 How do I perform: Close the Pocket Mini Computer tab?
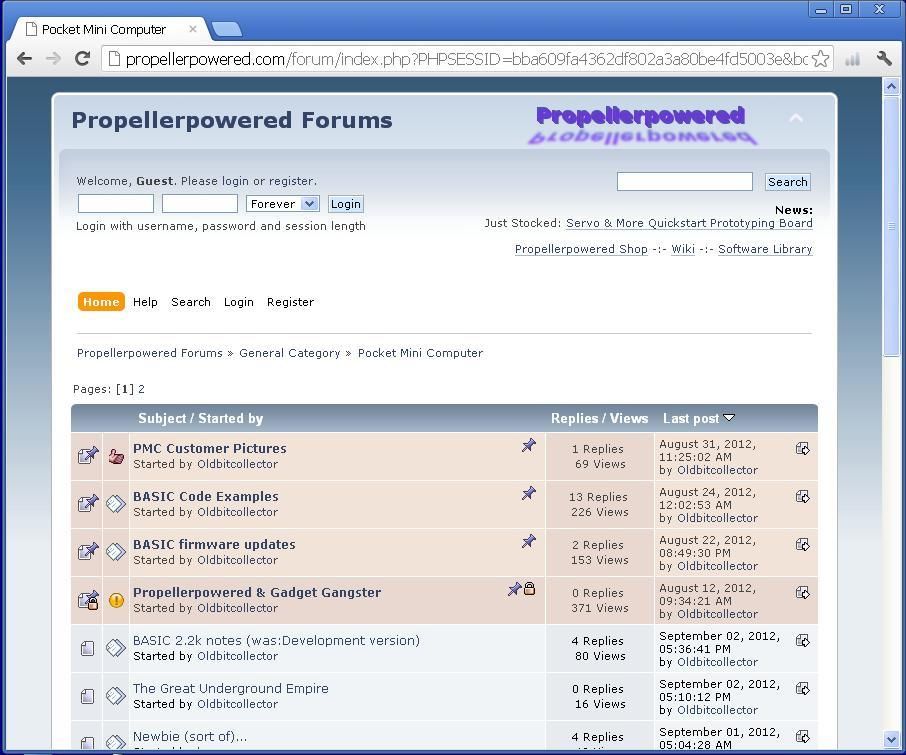pyautogui.click(x=193, y=29)
